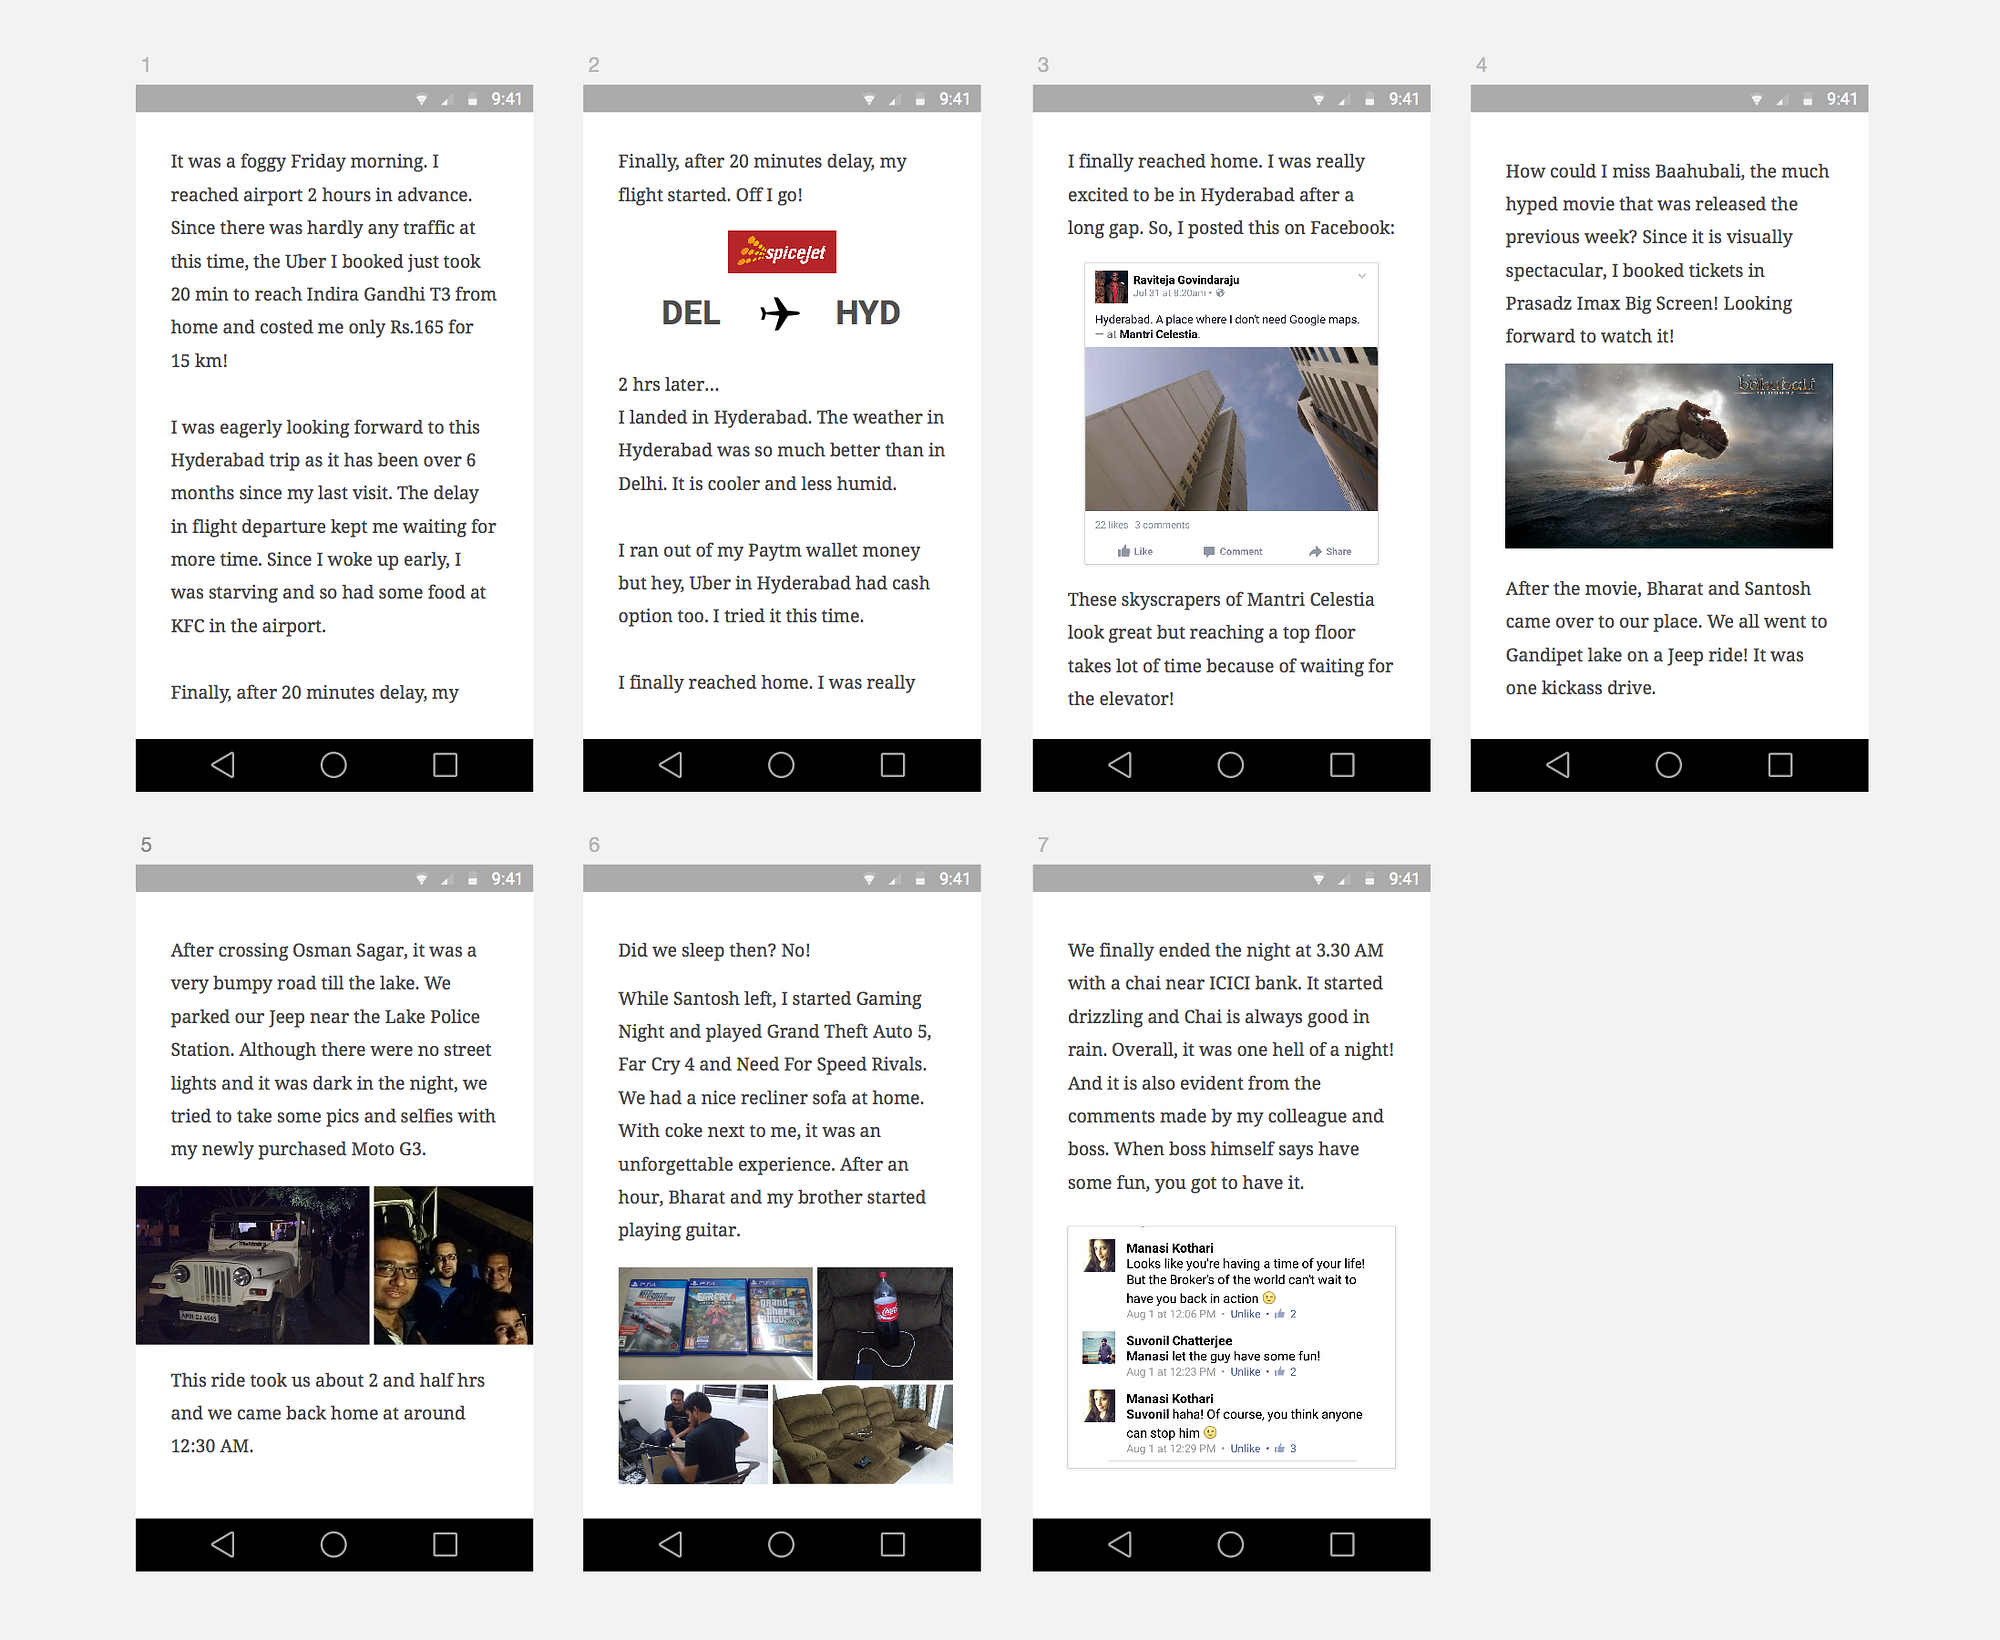Screen dimensions: 2000x1640
Task: Click Share on the Facebook post
Action: (x=1330, y=552)
